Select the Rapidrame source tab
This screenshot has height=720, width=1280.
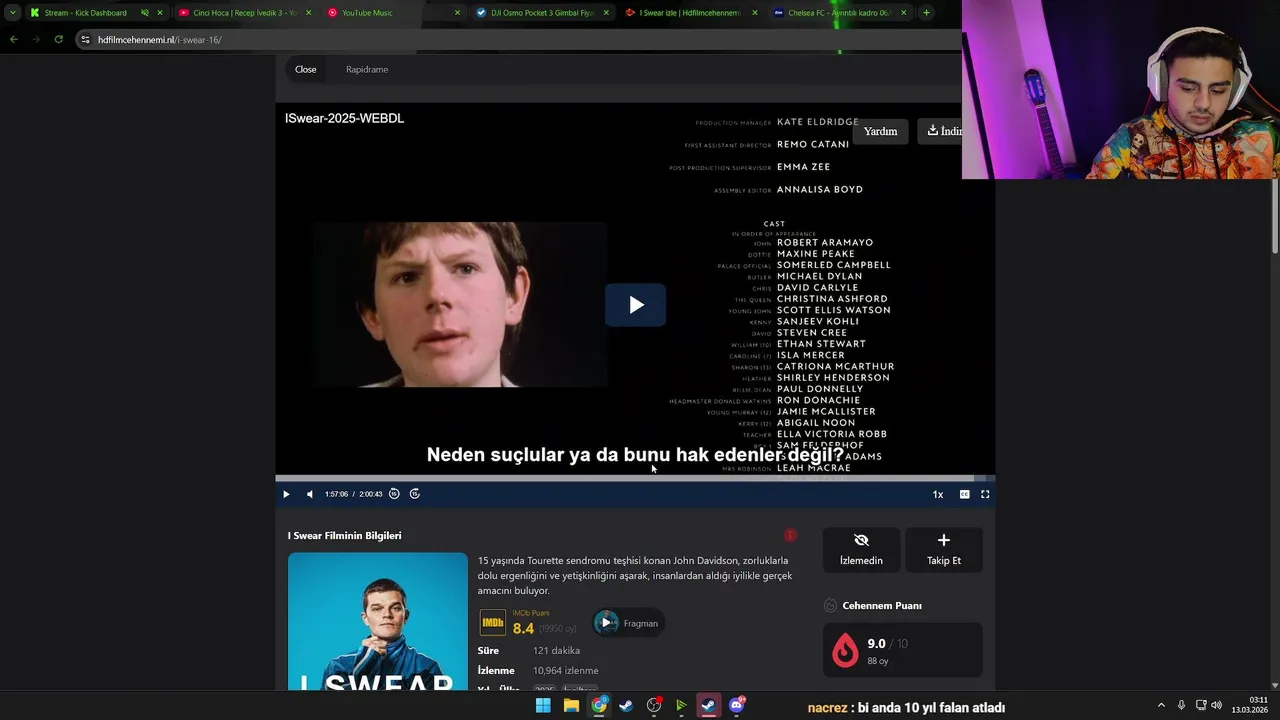point(367,69)
